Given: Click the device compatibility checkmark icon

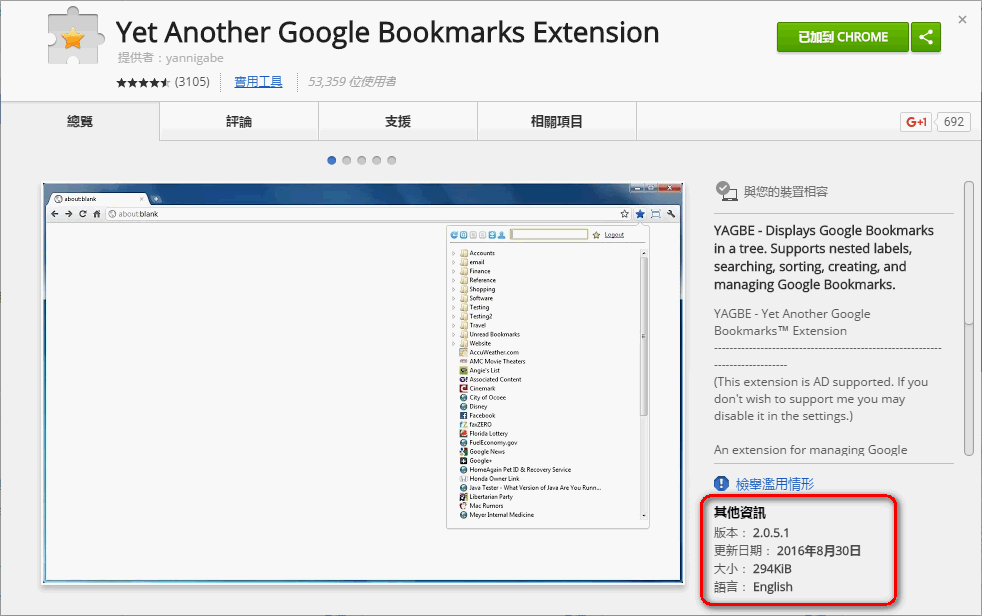Looking at the screenshot, I should click(725, 191).
